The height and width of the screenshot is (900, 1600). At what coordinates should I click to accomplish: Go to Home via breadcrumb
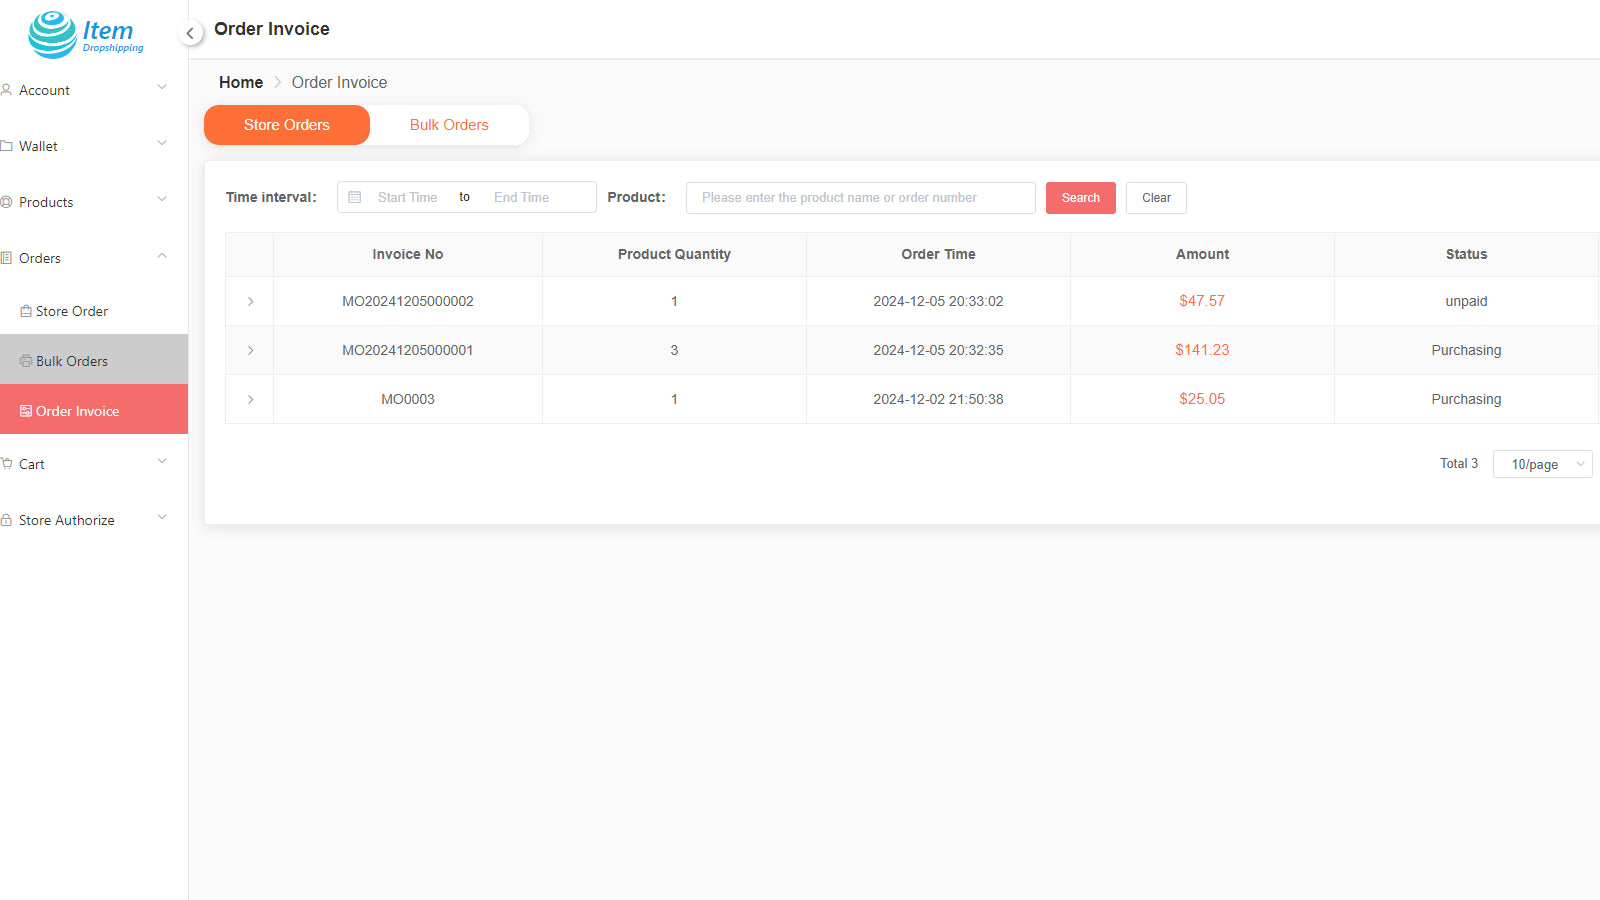[x=241, y=82]
